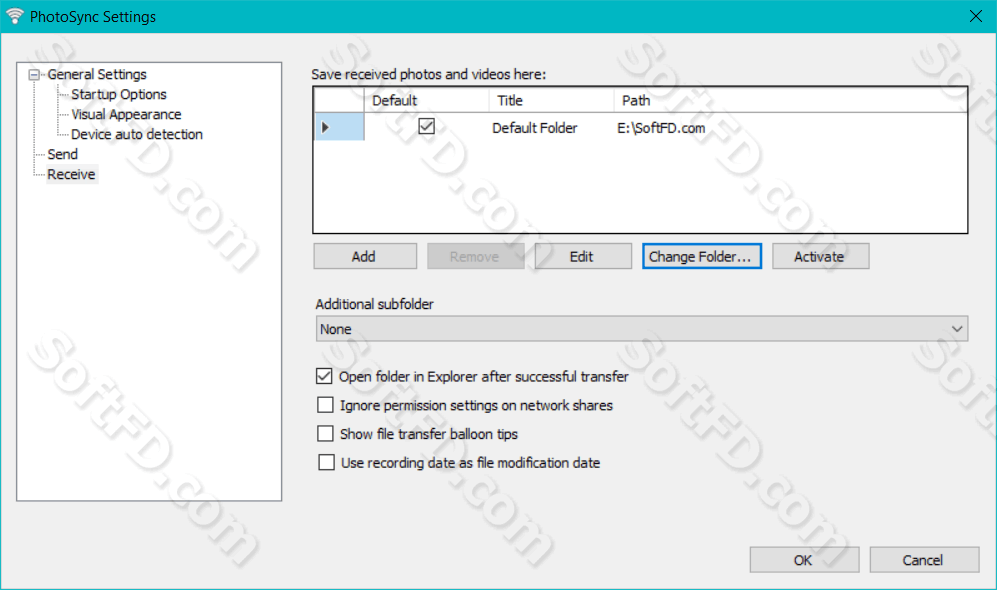Toggle the Default checkbox for Default Folder

pos(426,127)
